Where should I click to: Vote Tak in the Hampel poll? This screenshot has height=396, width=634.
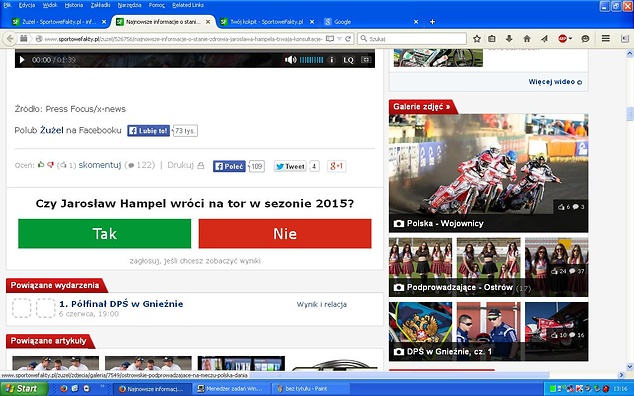105,233
